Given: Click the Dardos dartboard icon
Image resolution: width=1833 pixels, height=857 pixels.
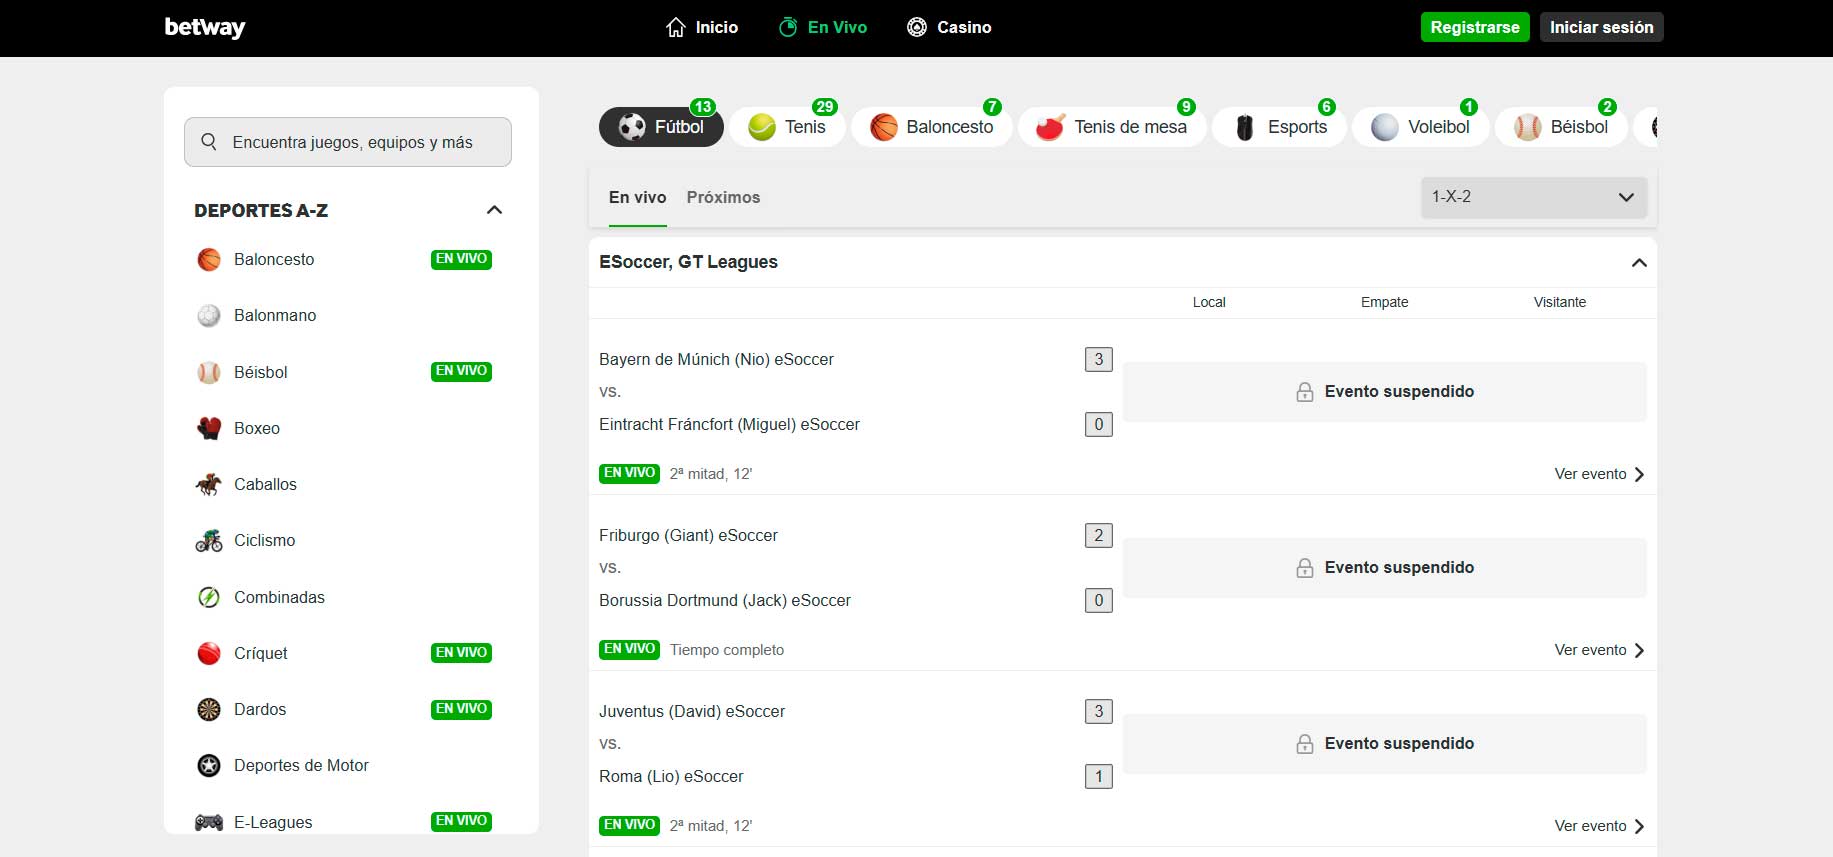Looking at the screenshot, I should pos(209,710).
